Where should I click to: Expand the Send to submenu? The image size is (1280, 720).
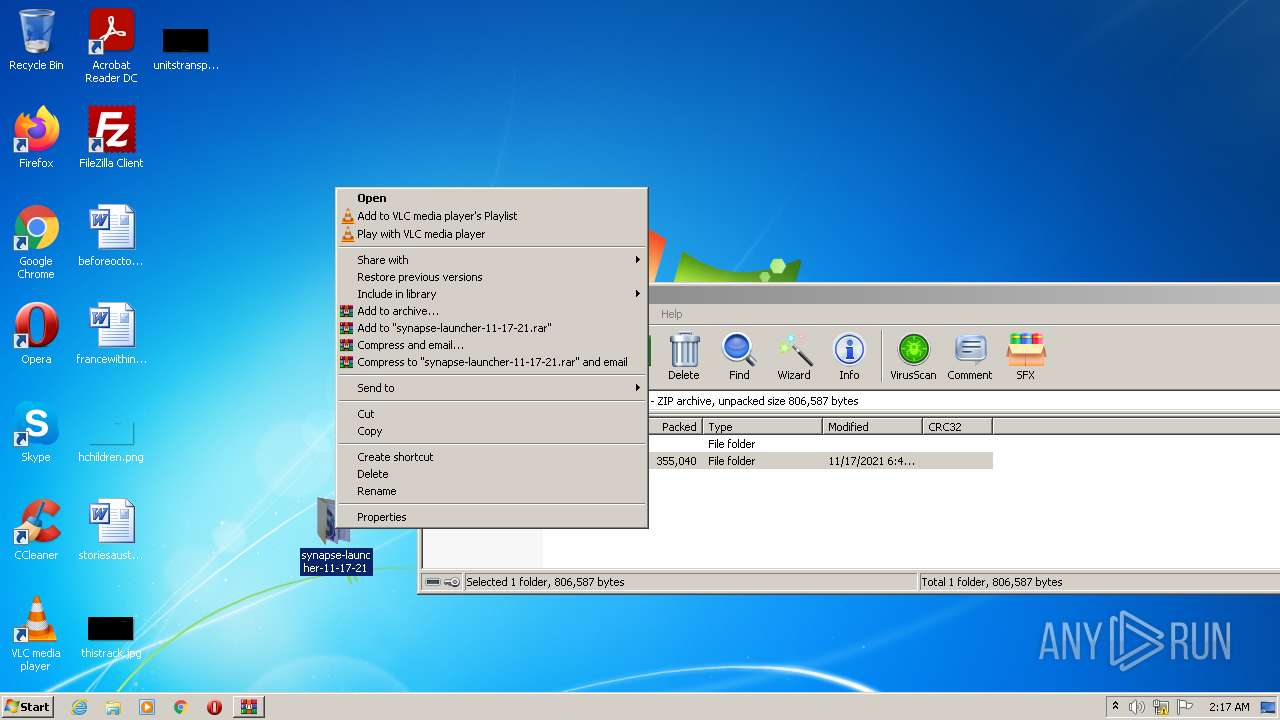click(x=492, y=388)
